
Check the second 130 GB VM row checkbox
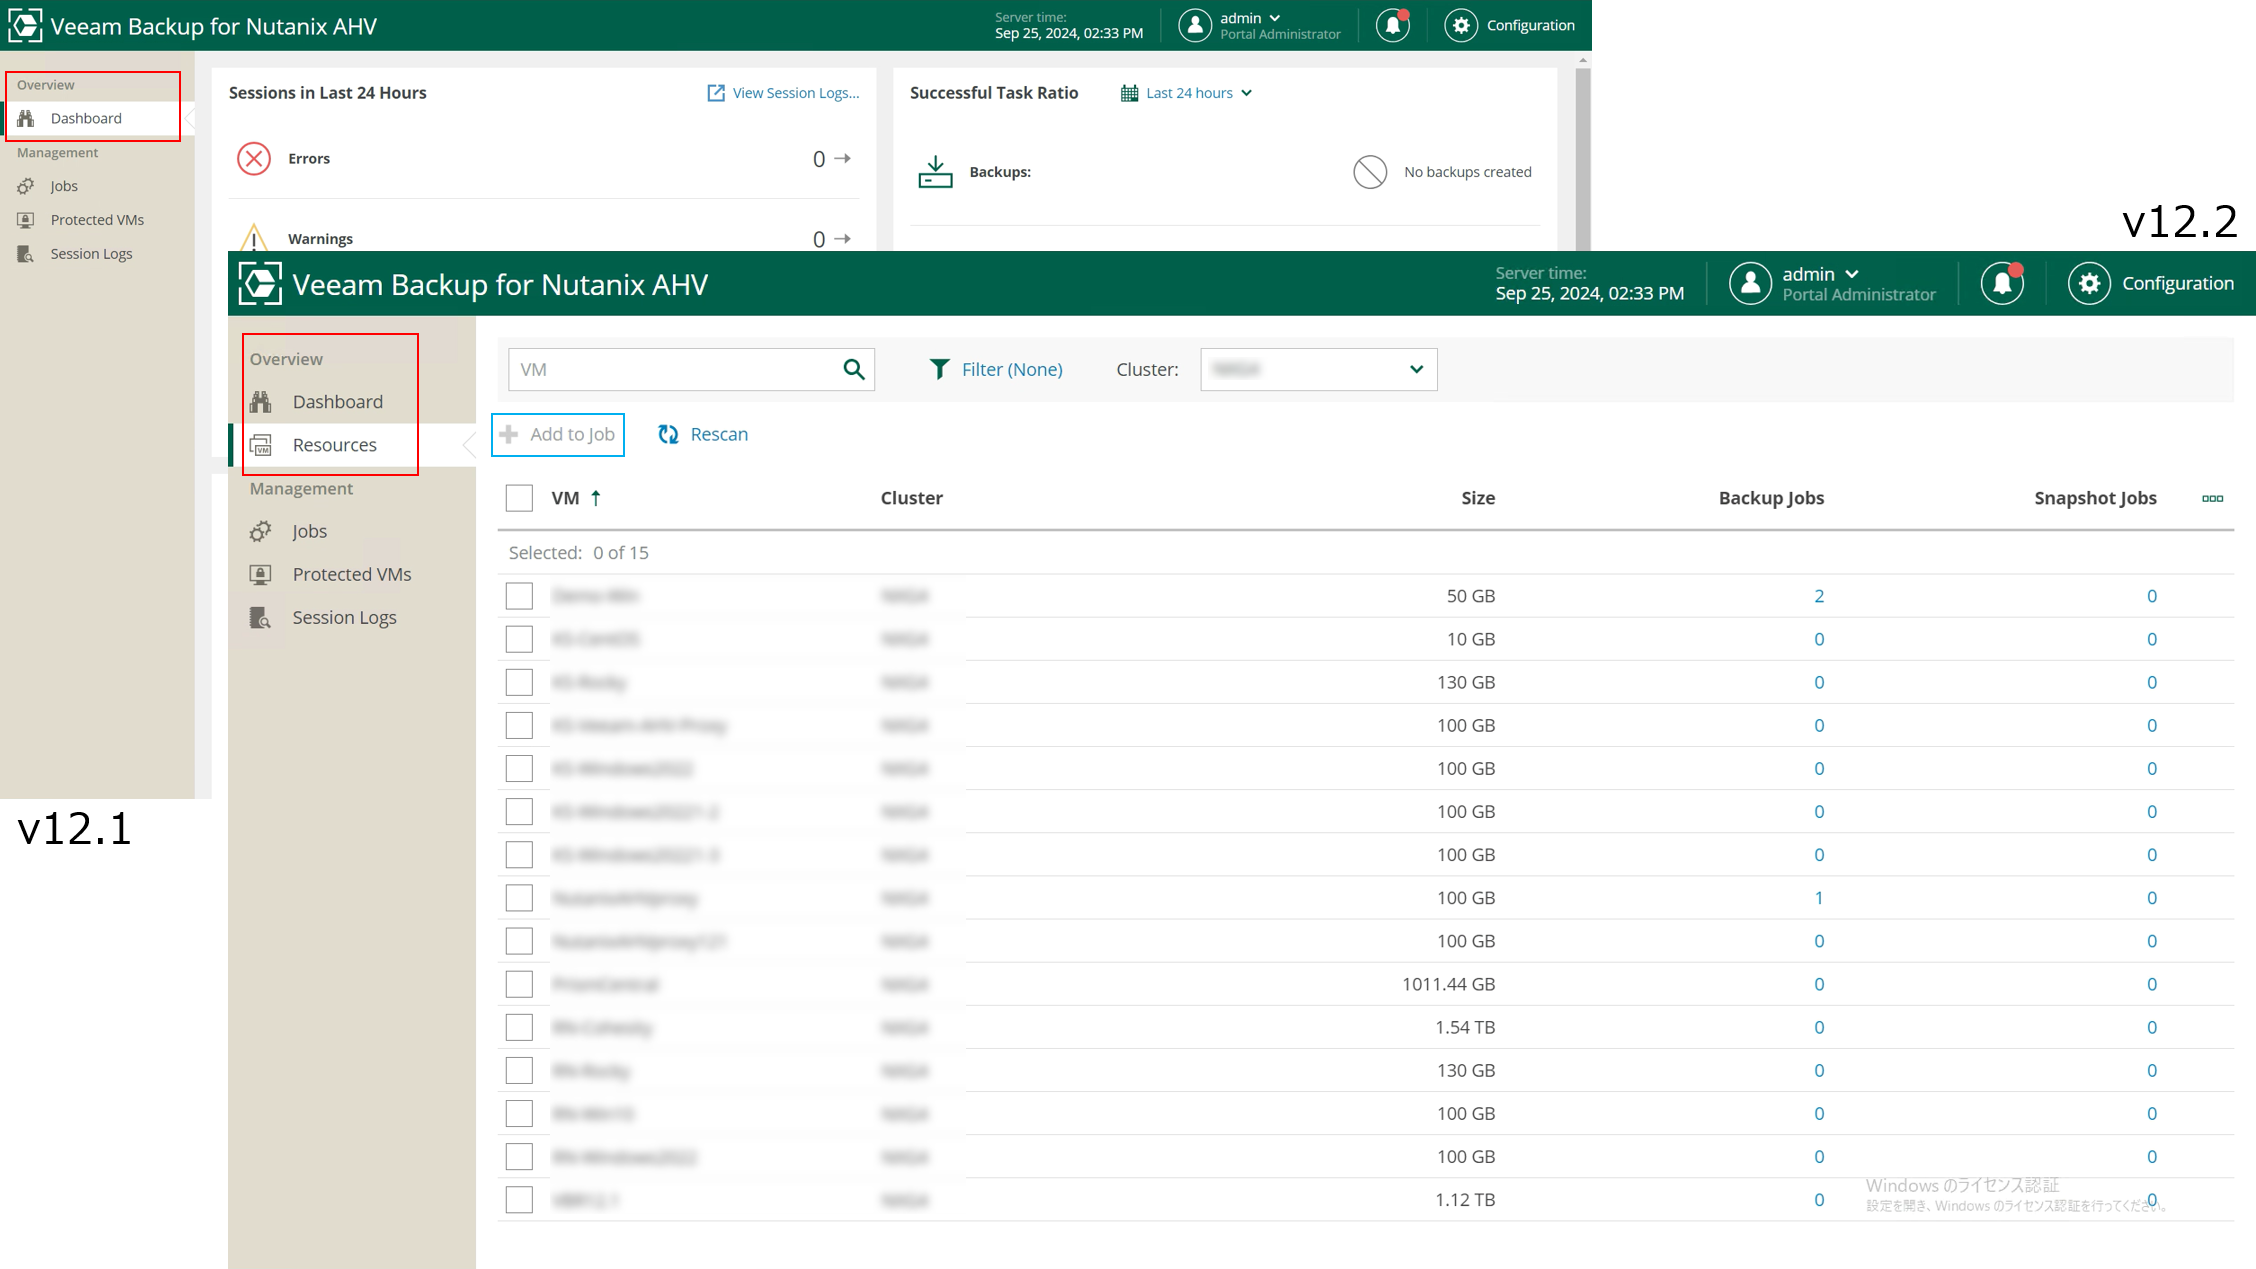pyautogui.click(x=519, y=1070)
